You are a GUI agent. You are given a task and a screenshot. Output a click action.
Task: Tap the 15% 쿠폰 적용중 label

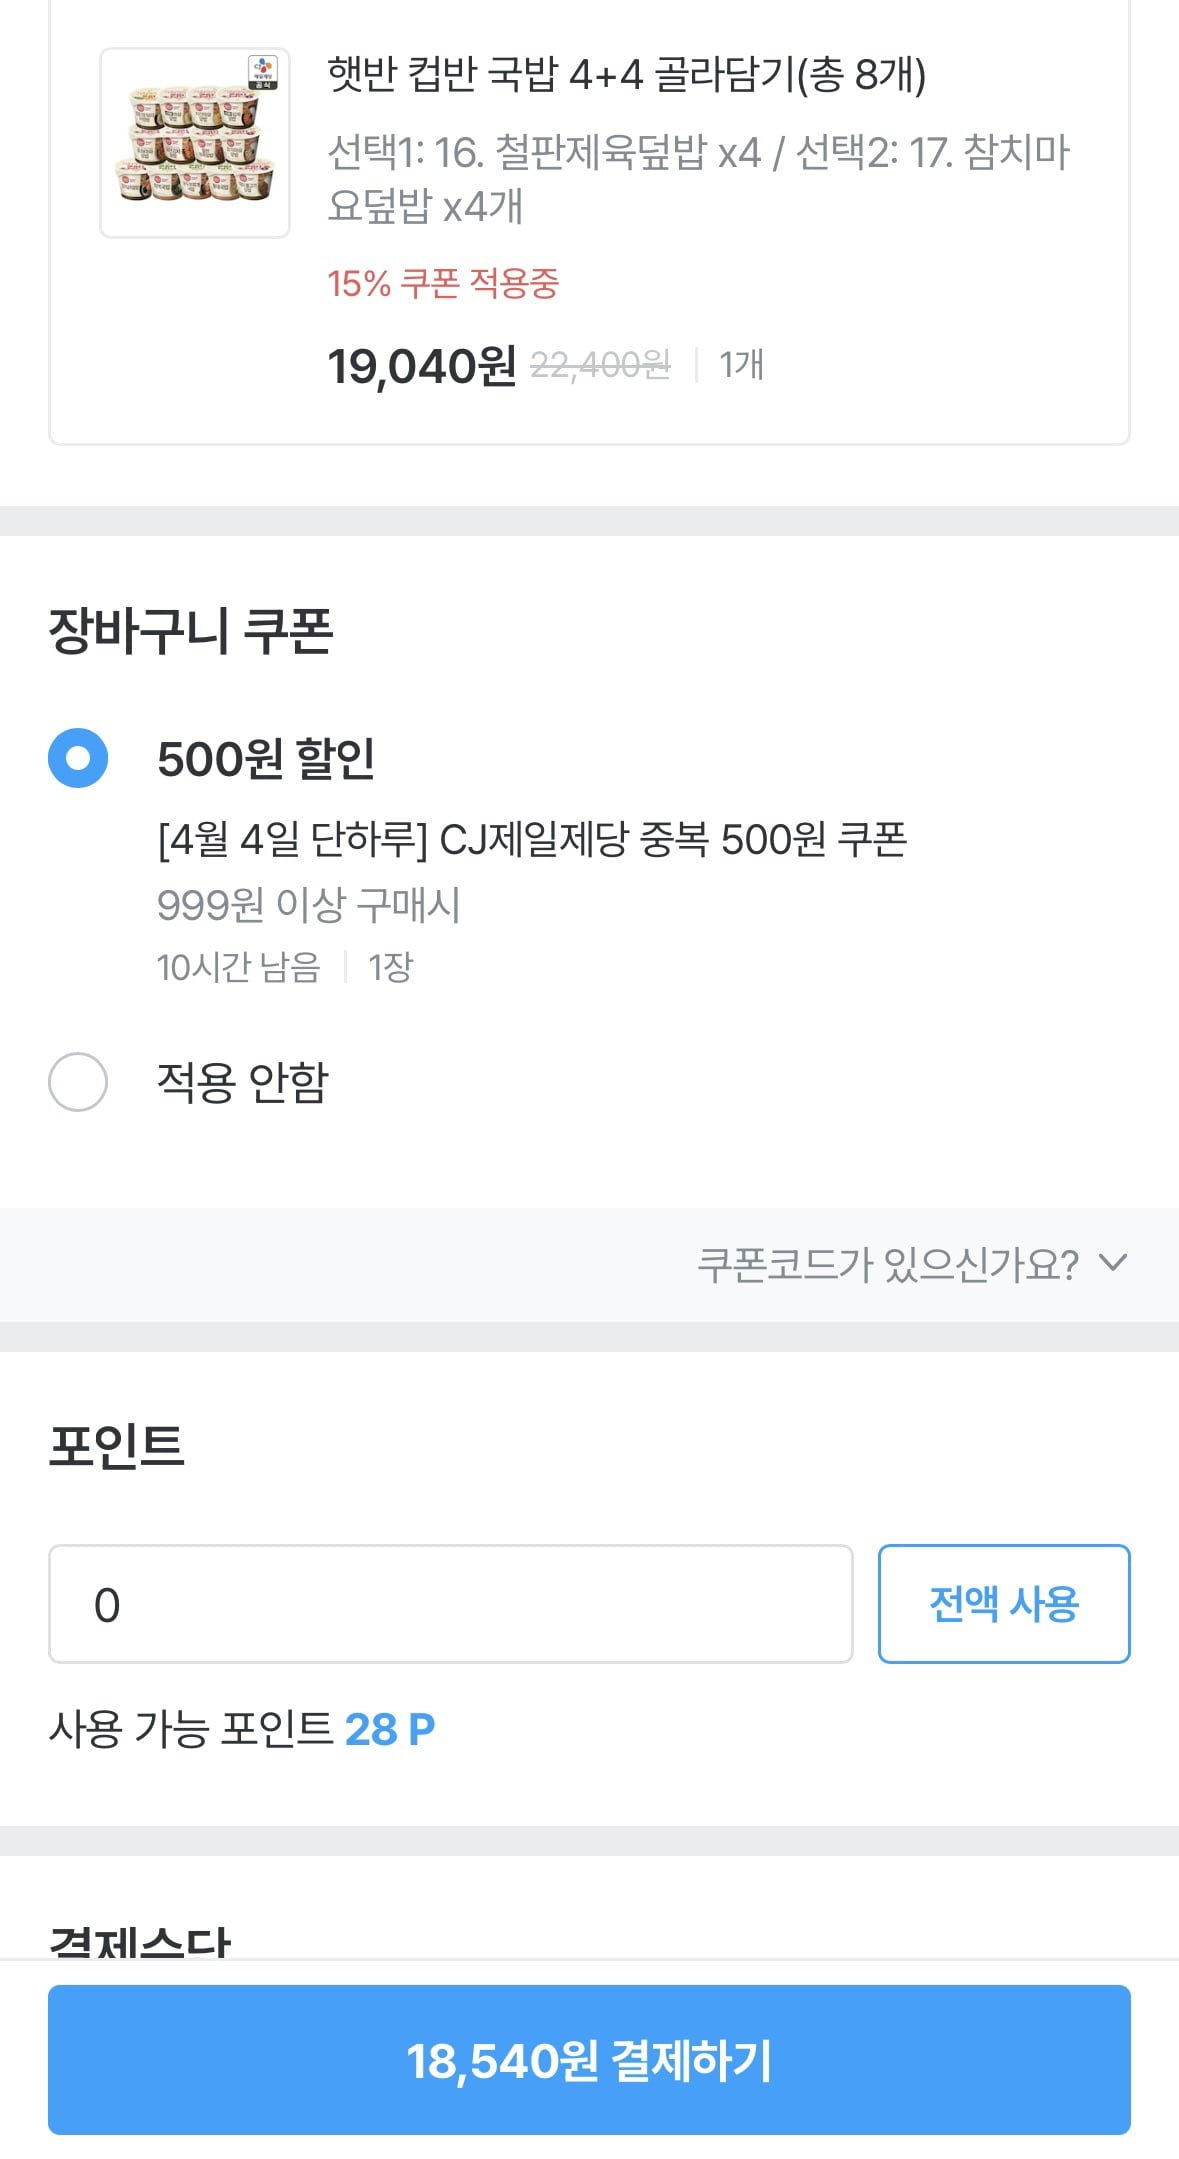click(x=443, y=284)
